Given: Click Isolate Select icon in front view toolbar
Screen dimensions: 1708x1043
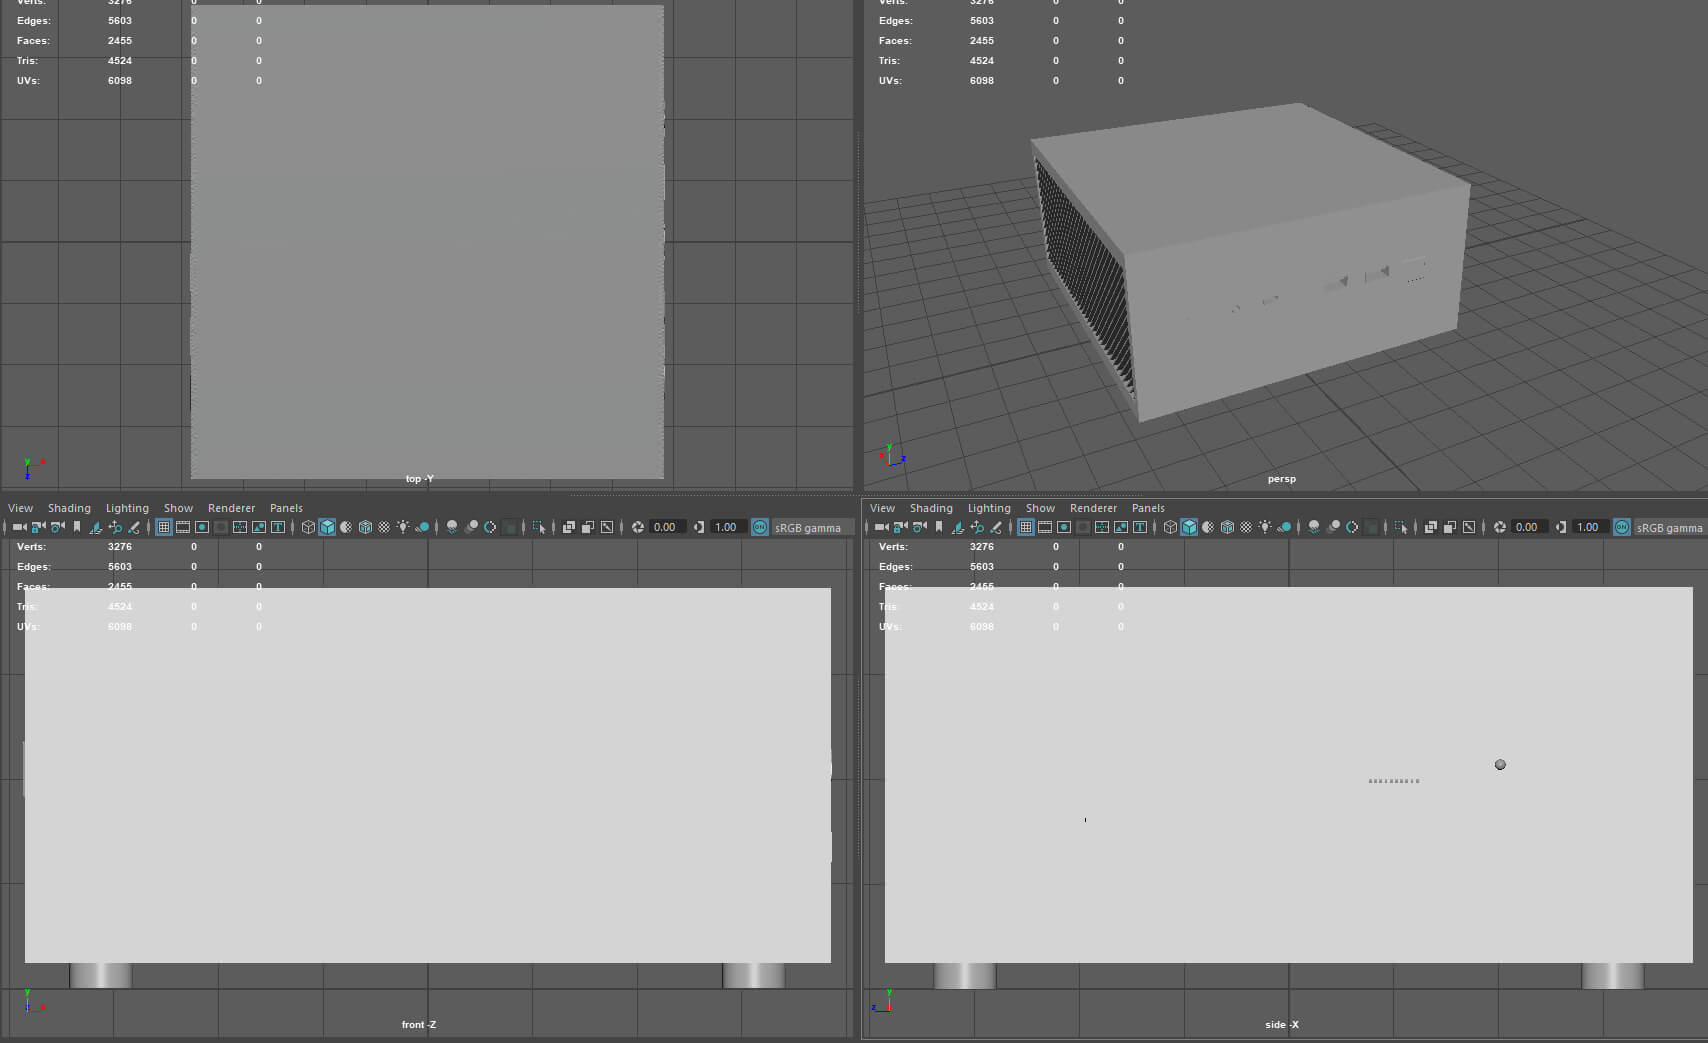Looking at the screenshot, I should (x=539, y=527).
